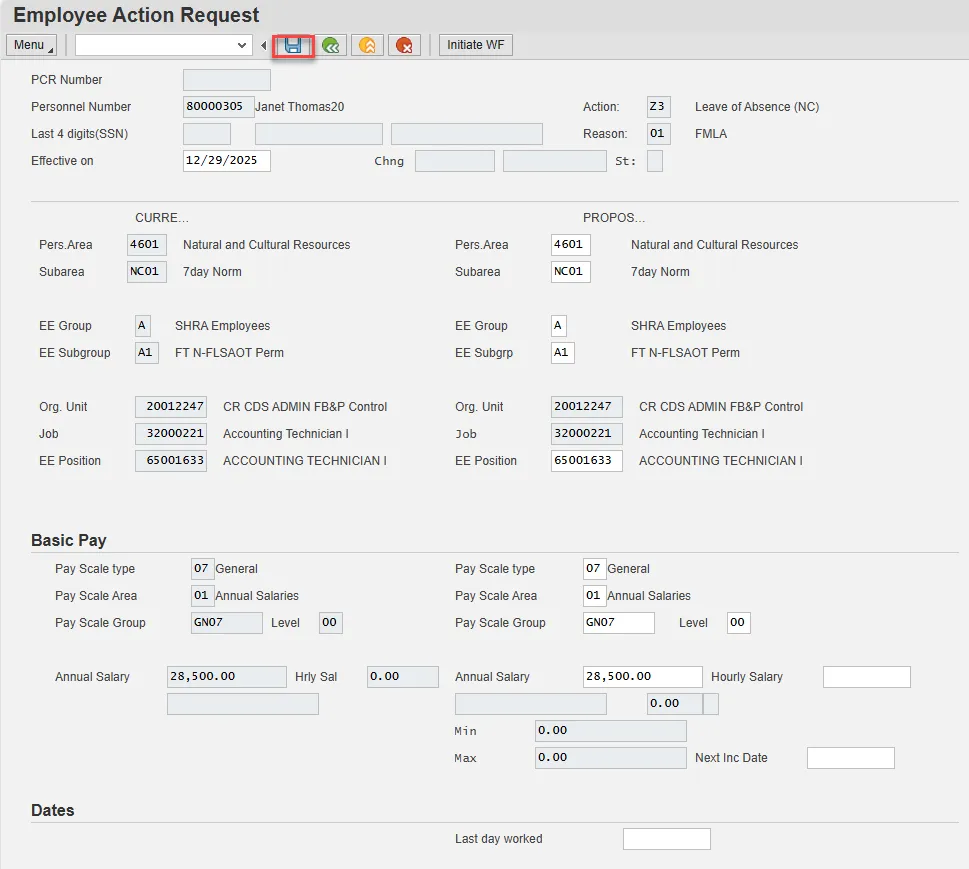Select the proposed Subarea NC01 field
969x869 pixels.
(x=570, y=272)
